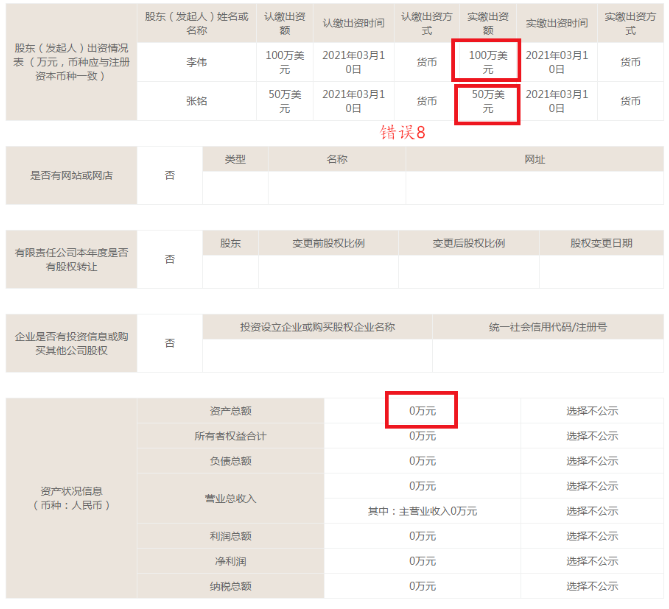Click the 0万元 value for 负债总额

pos(422,461)
